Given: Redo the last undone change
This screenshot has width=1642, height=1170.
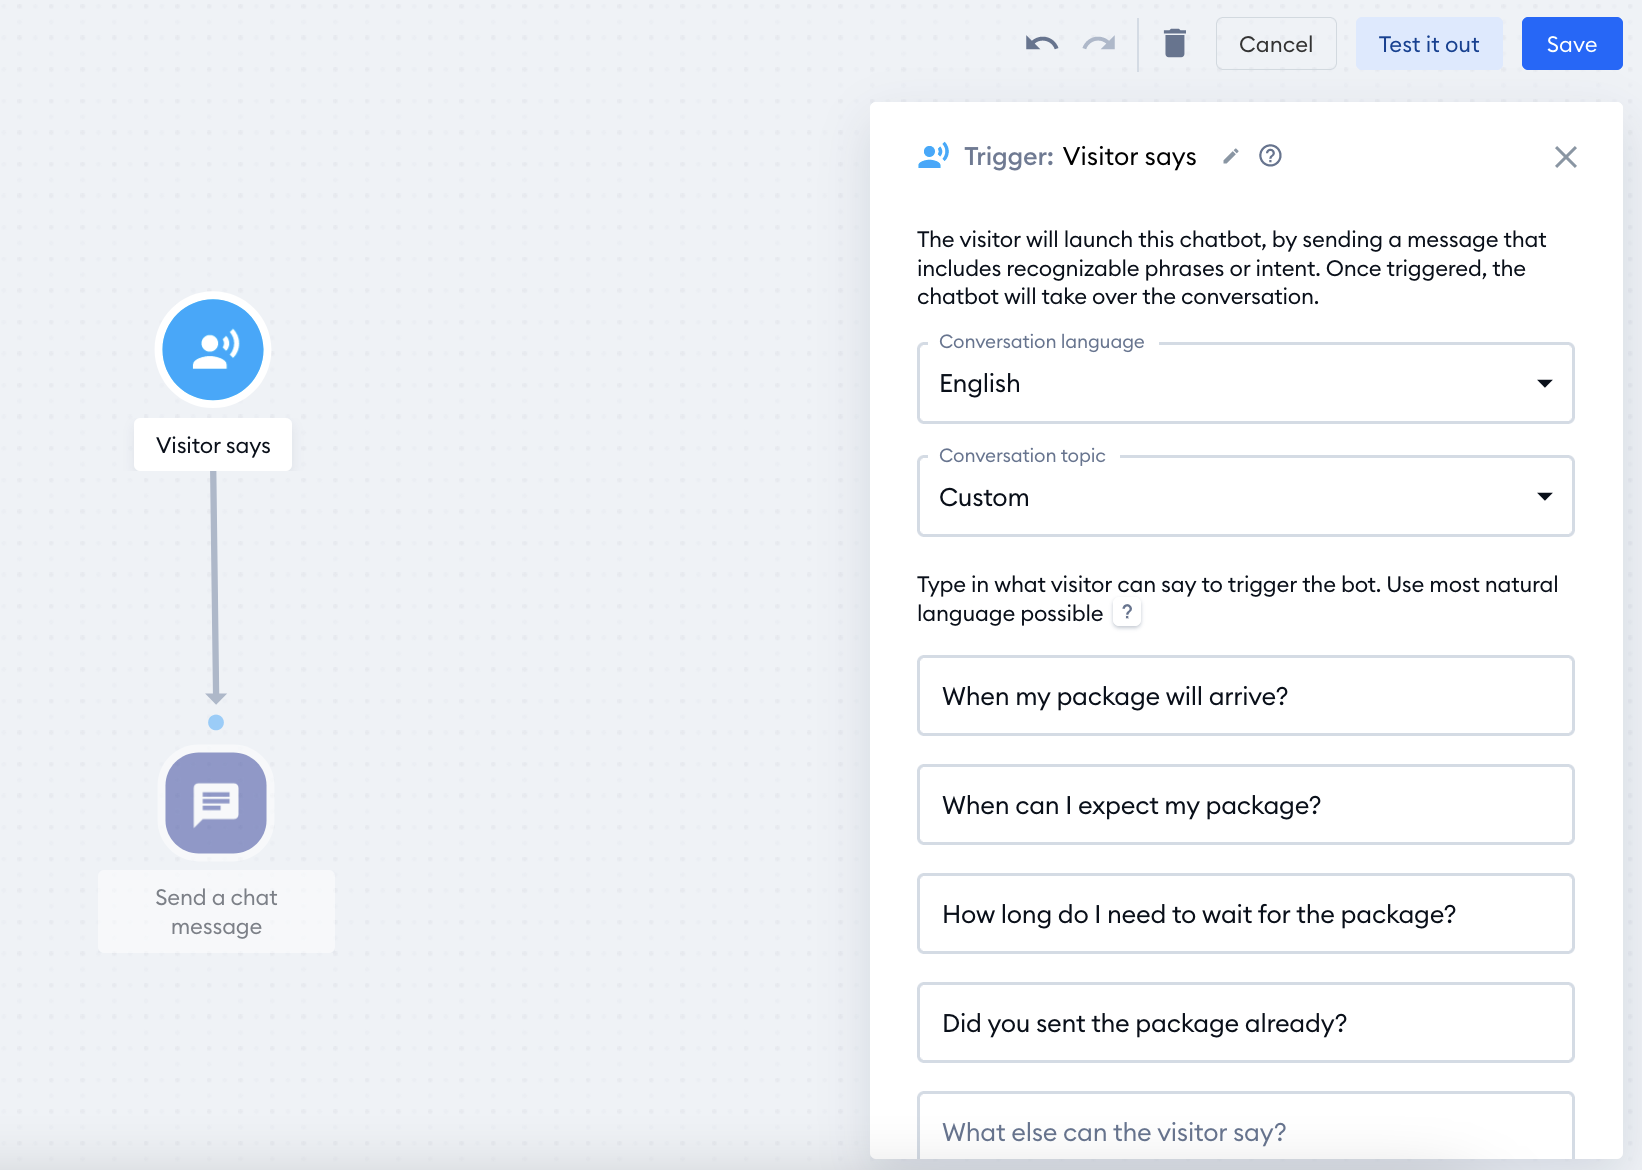Looking at the screenshot, I should pyautogui.click(x=1099, y=44).
